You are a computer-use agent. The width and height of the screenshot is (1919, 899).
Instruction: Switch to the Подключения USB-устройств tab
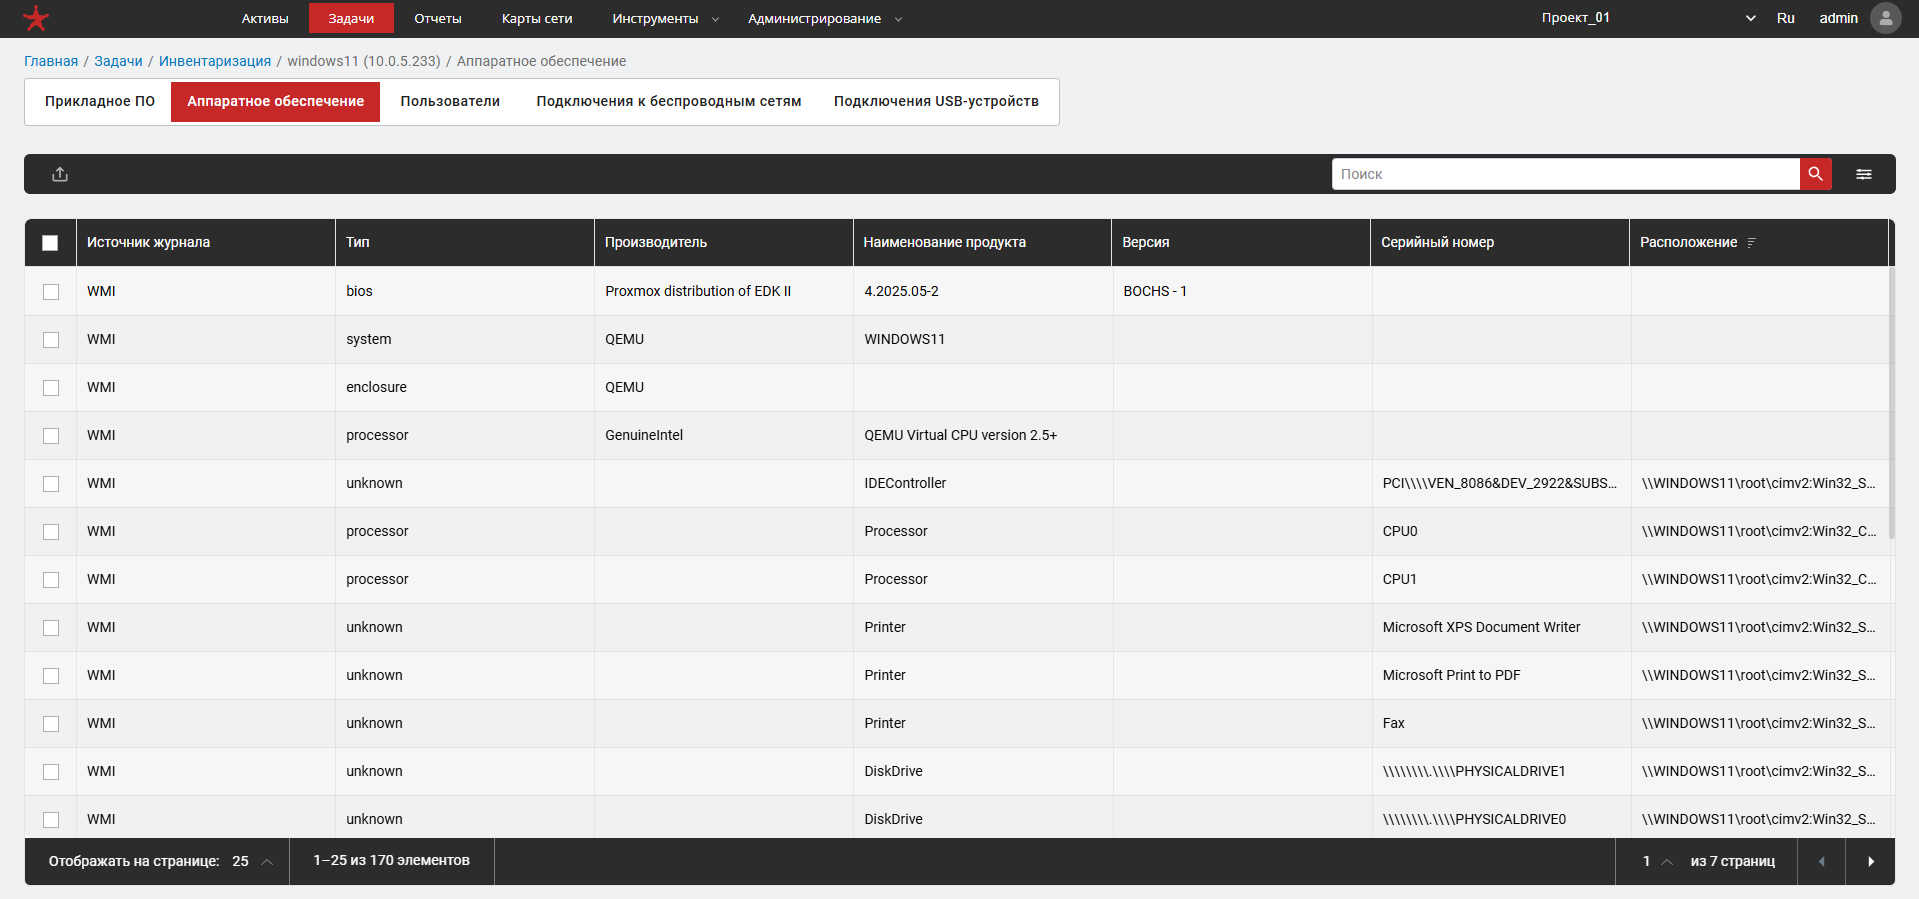pos(936,101)
